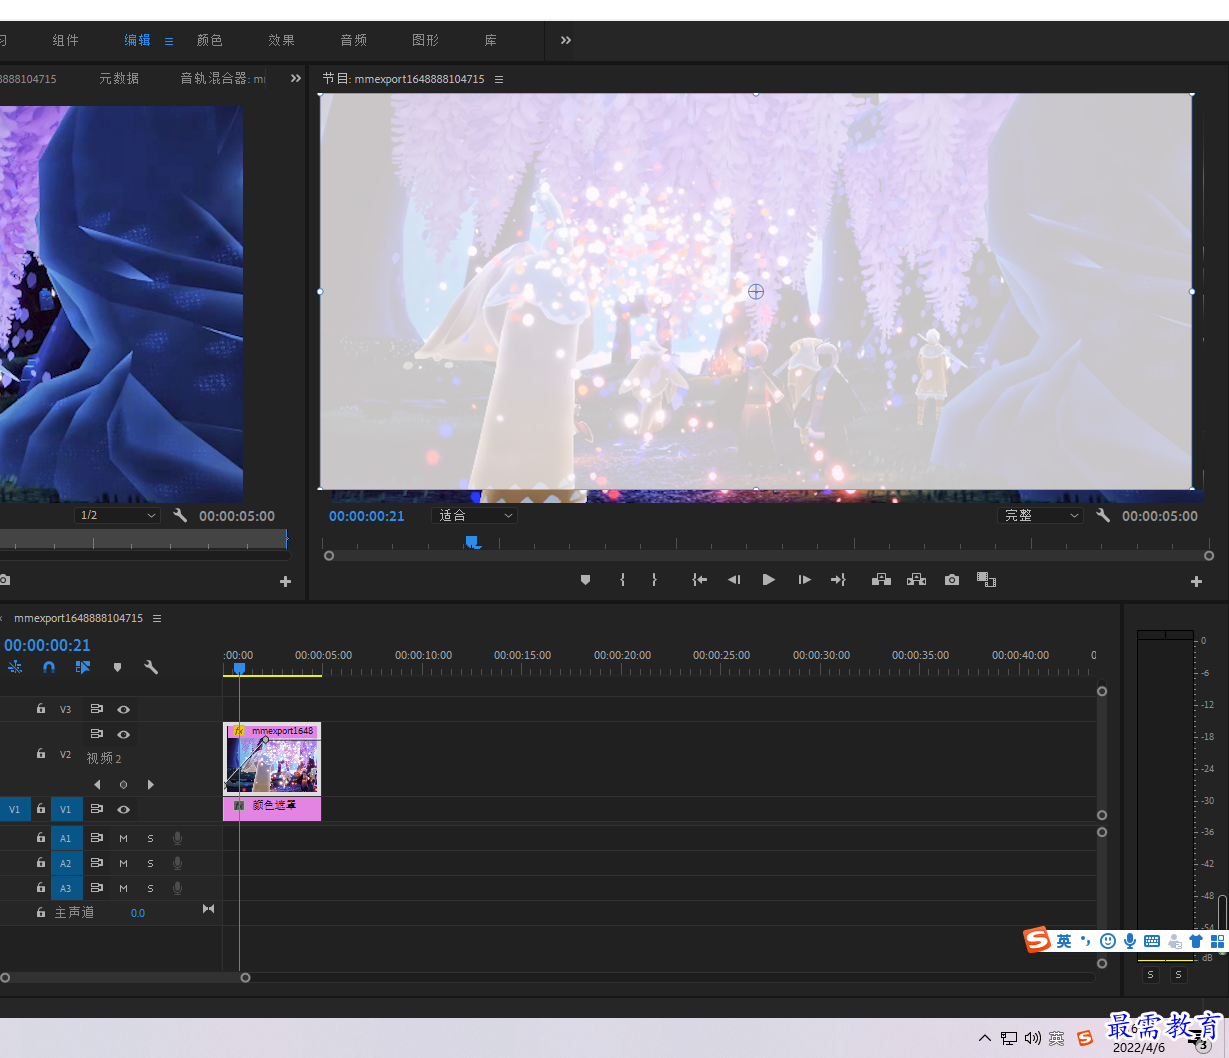This screenshot has width=1229, height=1058.
Task: Click the Lift button
Action: [x=881, y=580]
